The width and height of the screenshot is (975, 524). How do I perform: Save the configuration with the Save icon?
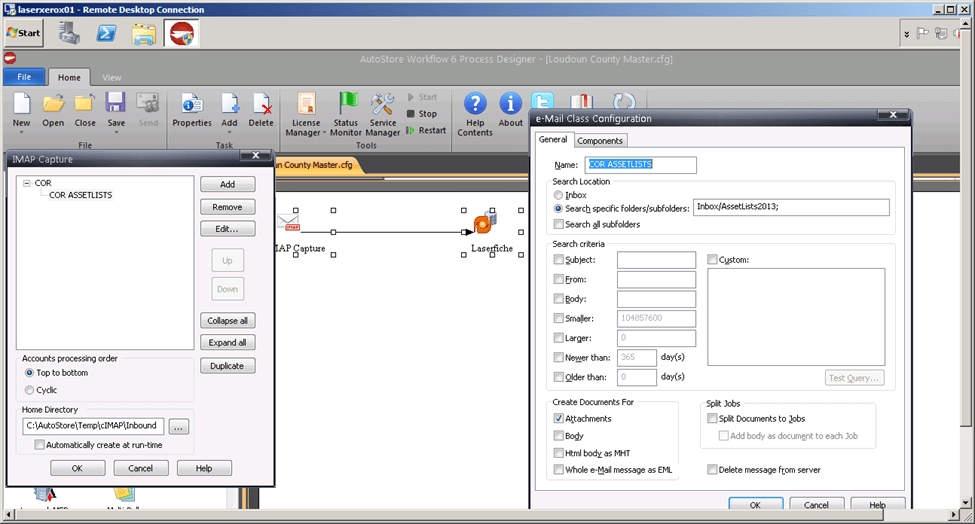[116, 104]
